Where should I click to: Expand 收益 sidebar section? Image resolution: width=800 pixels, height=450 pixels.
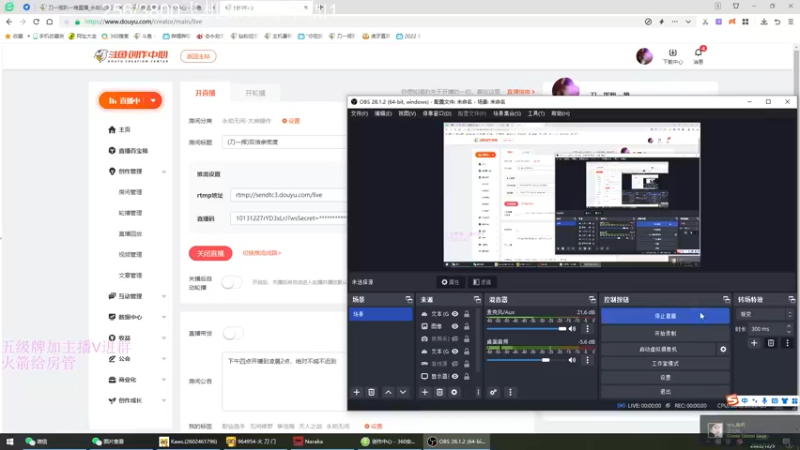164,338
